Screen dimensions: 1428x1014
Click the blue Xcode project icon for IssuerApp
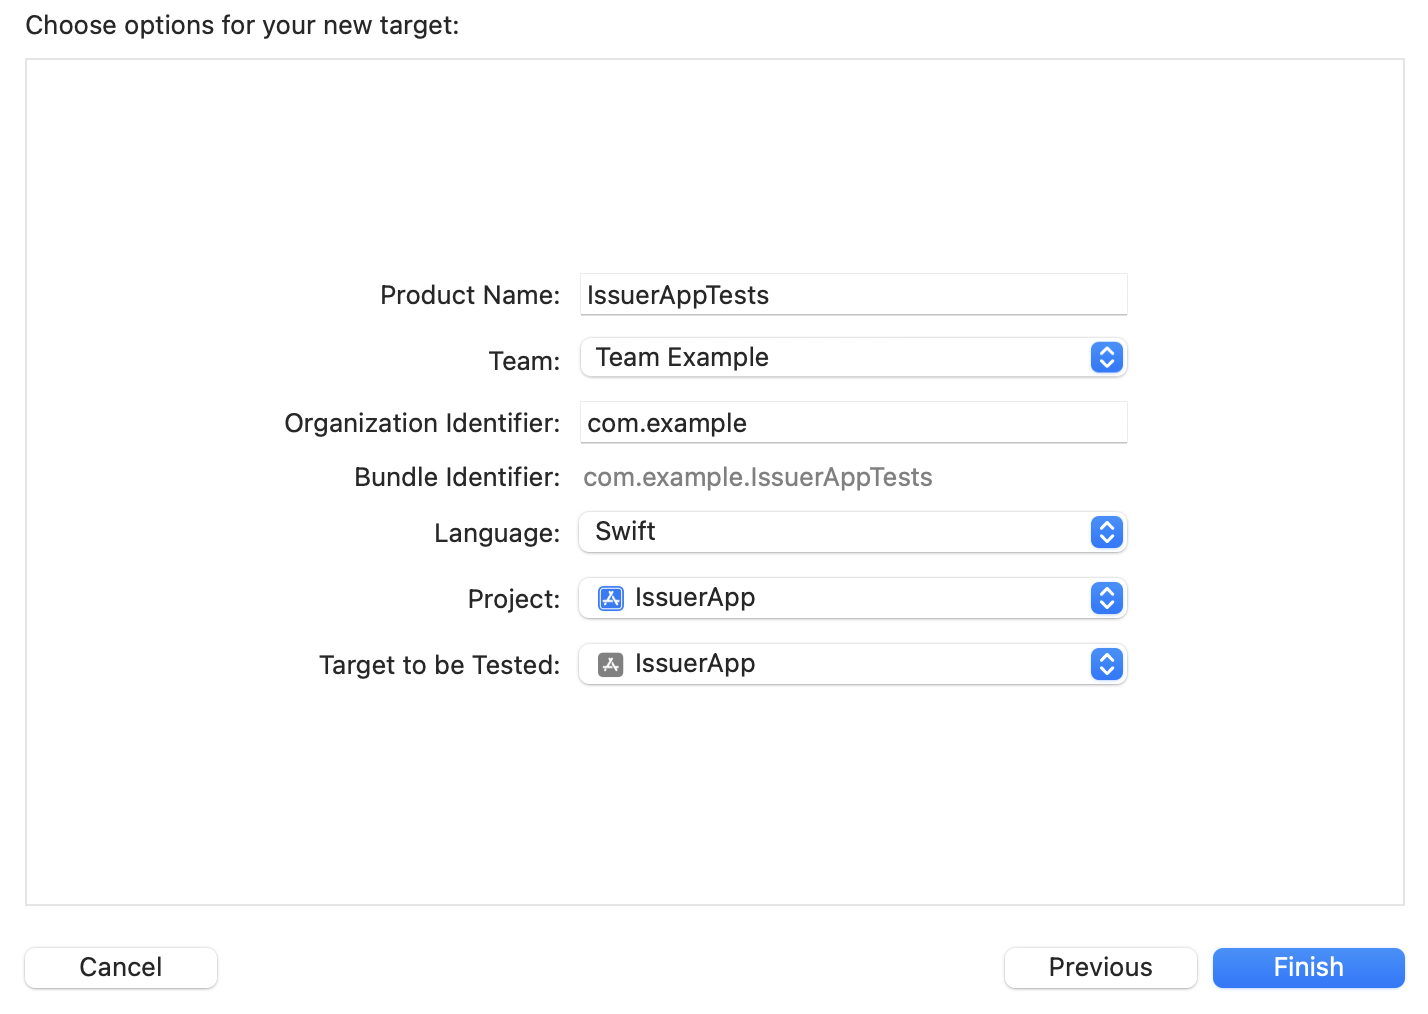[610, 598]
